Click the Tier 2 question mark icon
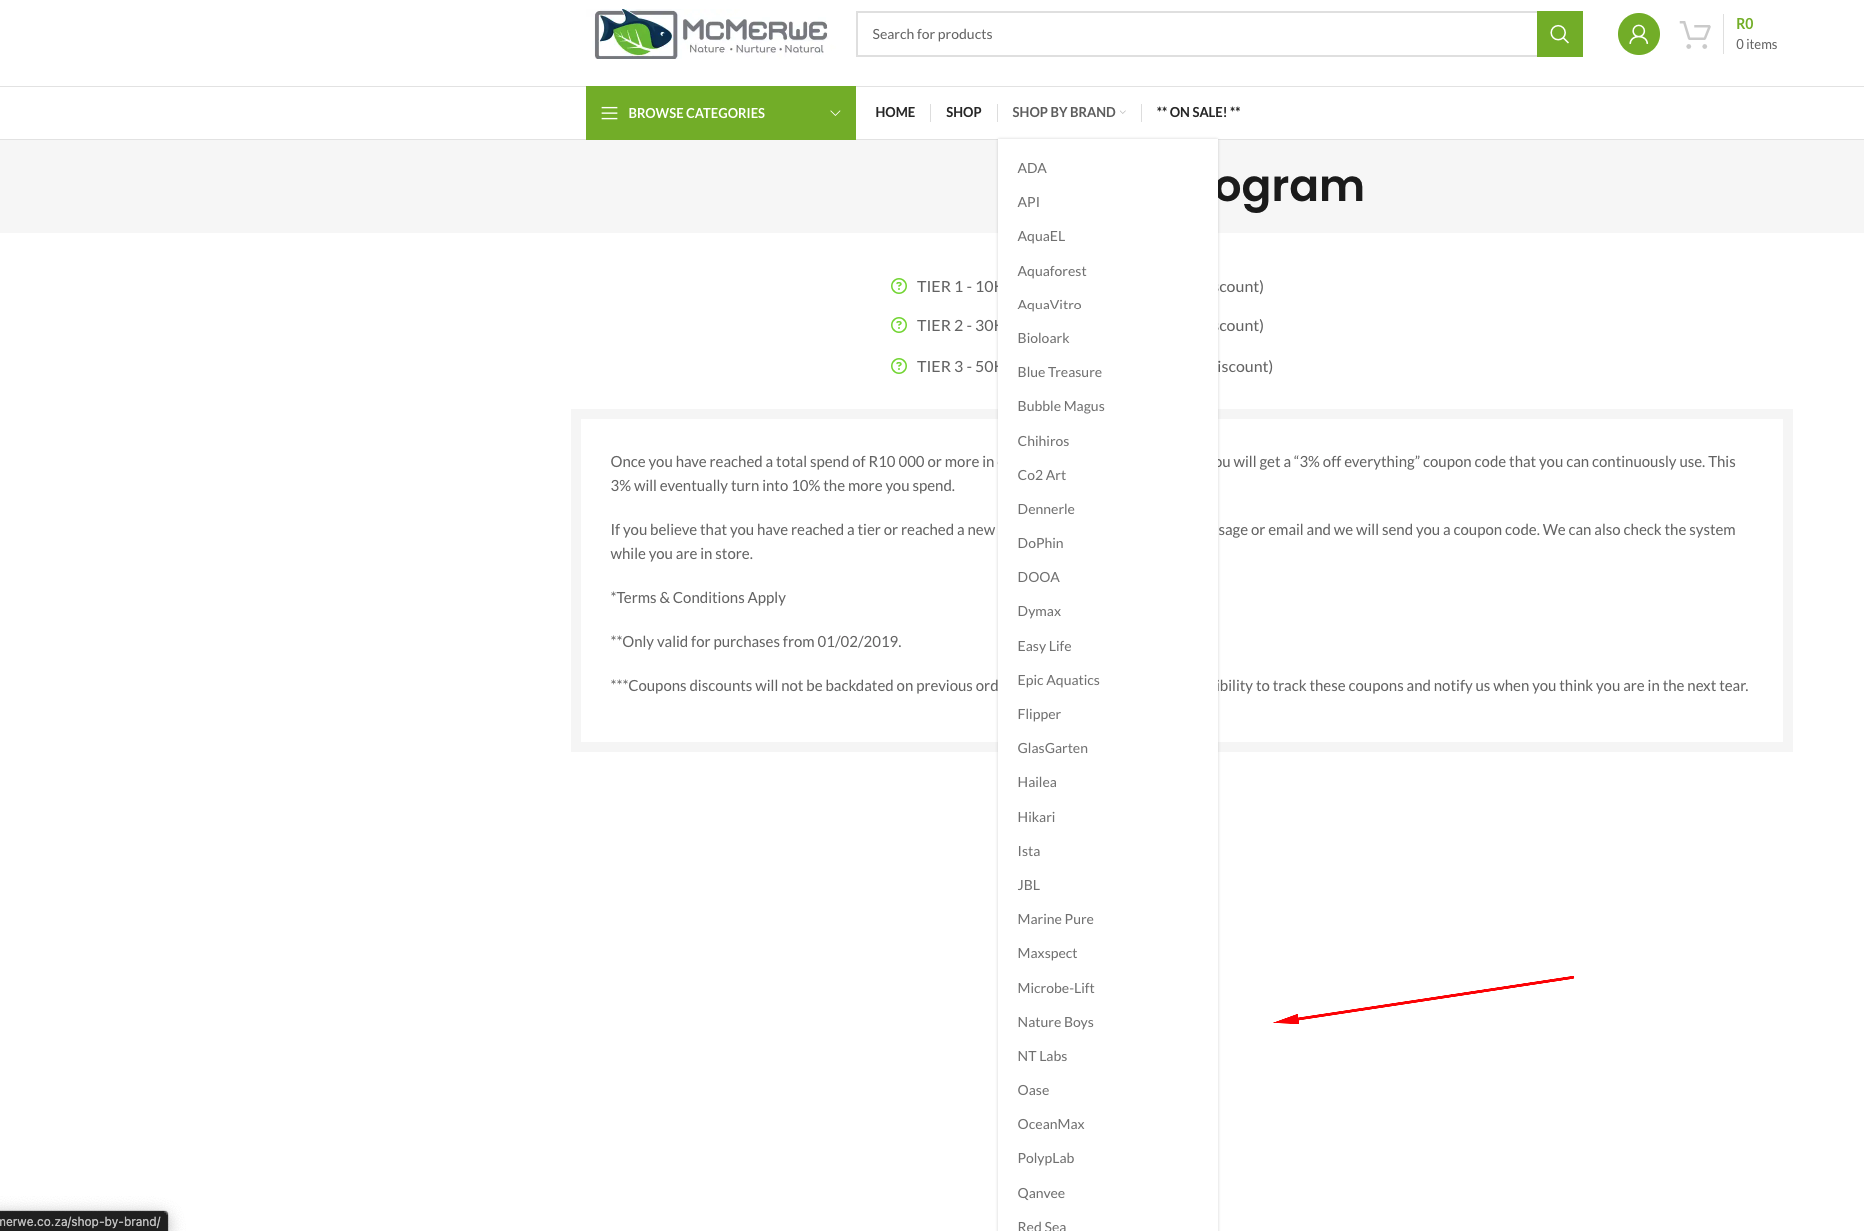1864x1231 pixels. [899, 325]
